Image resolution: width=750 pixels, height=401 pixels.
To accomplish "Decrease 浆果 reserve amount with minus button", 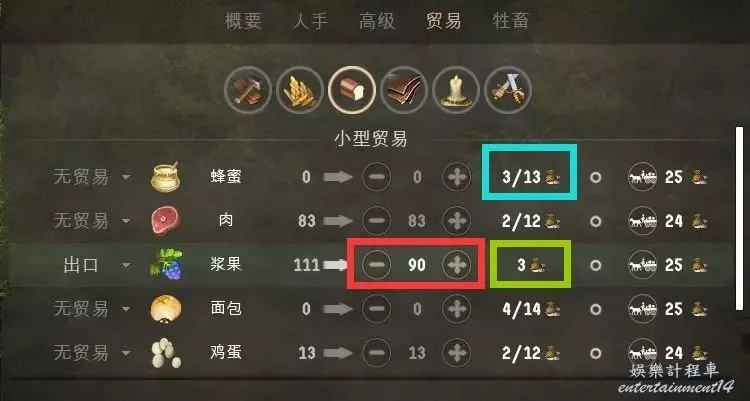I will [376, 265].
